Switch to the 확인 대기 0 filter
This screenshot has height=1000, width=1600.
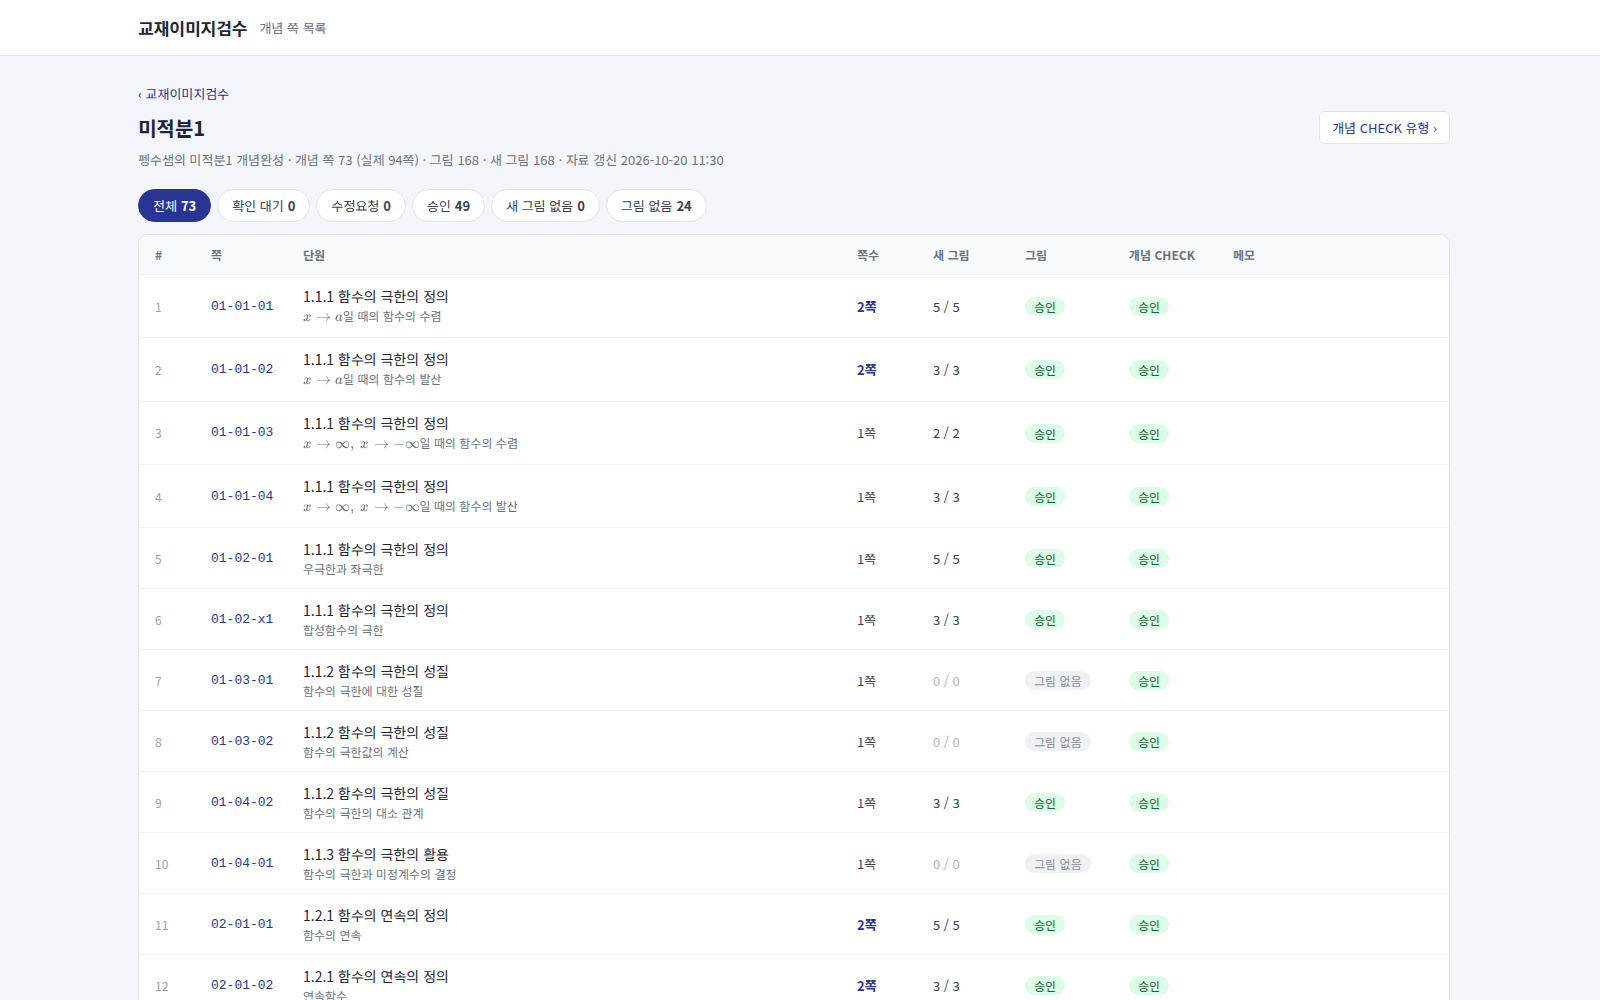click(x=264, y=206)
